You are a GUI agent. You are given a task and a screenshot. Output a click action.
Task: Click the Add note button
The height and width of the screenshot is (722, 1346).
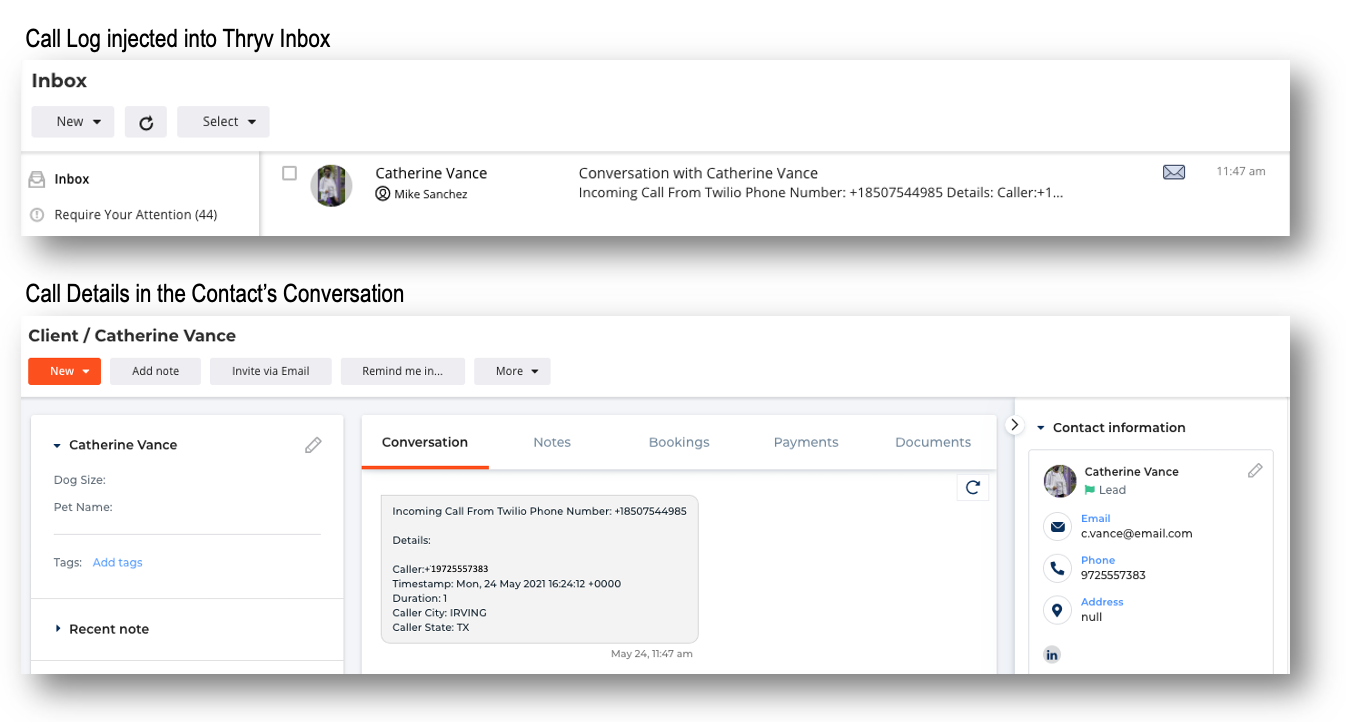click(156, 371)
